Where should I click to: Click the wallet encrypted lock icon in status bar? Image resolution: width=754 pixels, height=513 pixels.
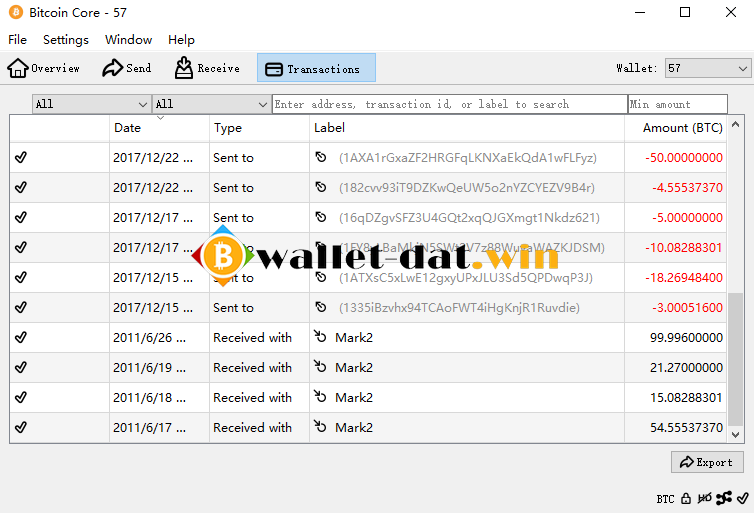tap(686, 499)
